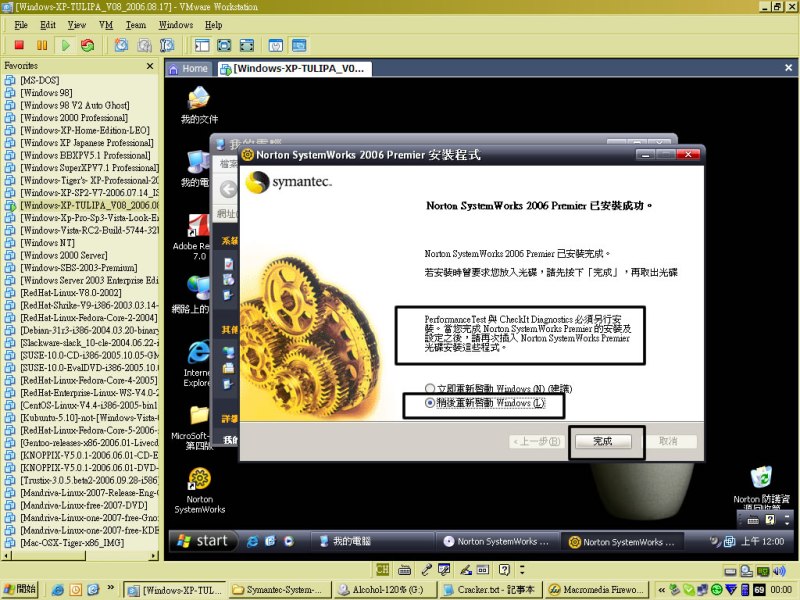The image size is (800, 600).
Task: Click the Alcohol-120% (G:) host taskbar button
Action: (385, 590)
